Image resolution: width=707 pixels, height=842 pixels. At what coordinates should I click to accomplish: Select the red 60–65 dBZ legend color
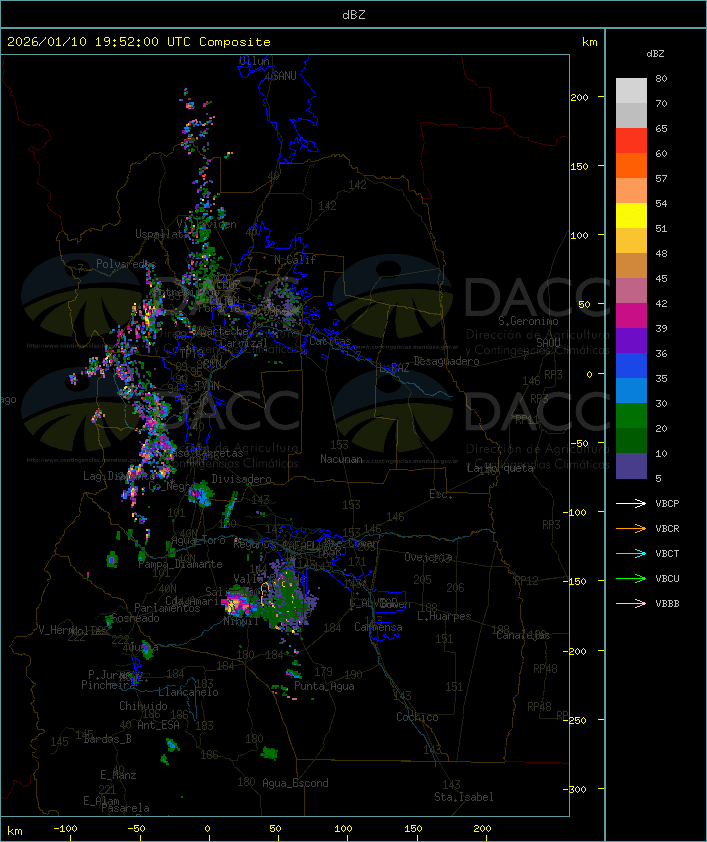point(631,141)
